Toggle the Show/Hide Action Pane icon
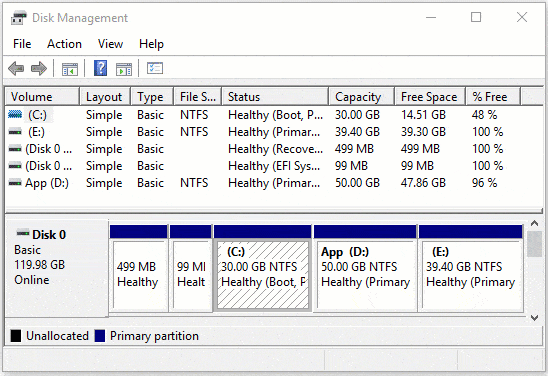This screenshot has width=548, height=376. [124, 69]
